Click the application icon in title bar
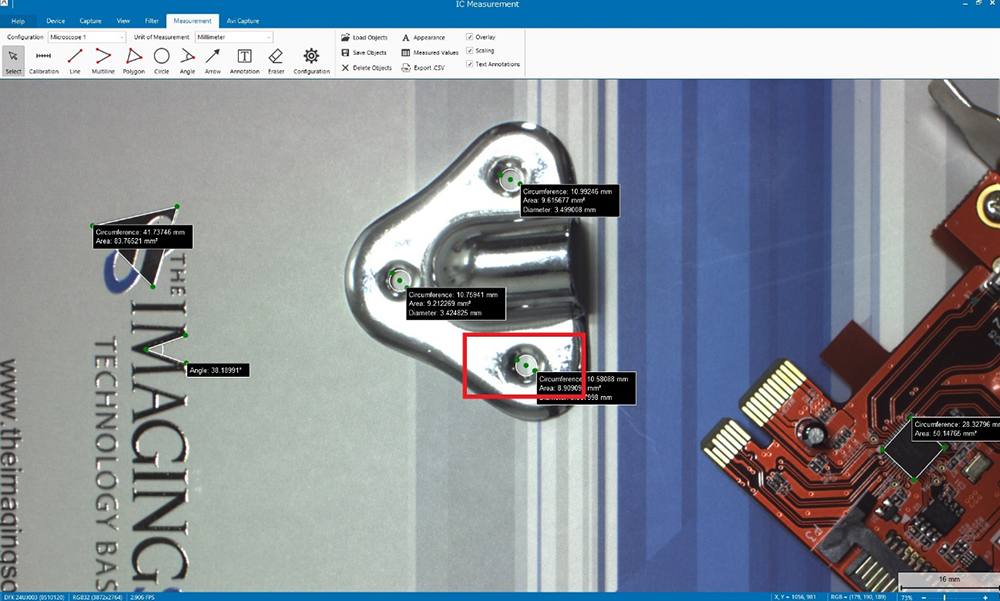This screenshot has width=1000, height=601. [3, 4]
